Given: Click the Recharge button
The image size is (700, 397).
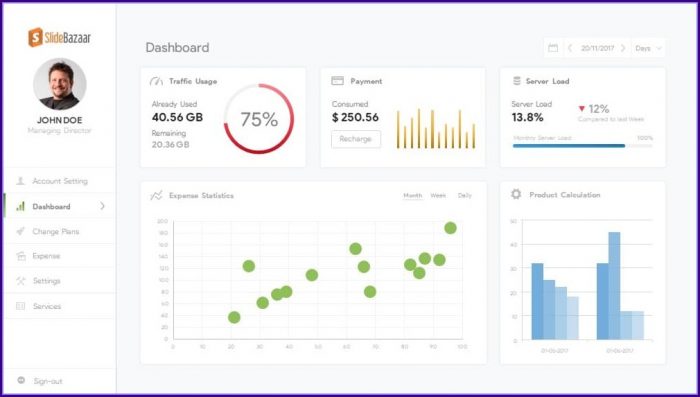Looking at the screenshot, I should (x=356, y=139).
